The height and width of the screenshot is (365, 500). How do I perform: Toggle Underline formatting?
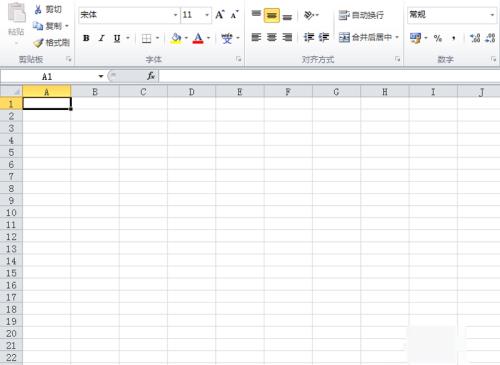click(117, 38)
